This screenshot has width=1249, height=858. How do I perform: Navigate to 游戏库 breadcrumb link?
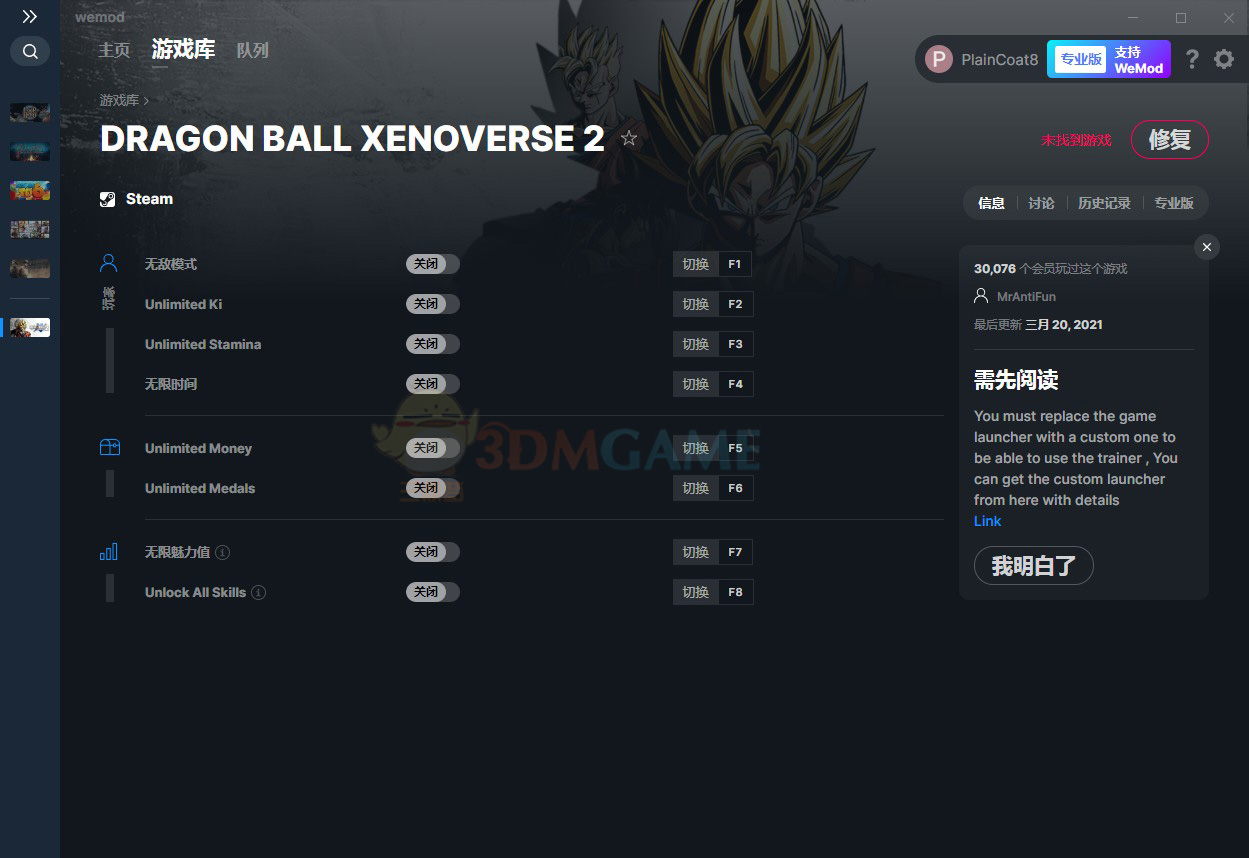coord(119,100)
